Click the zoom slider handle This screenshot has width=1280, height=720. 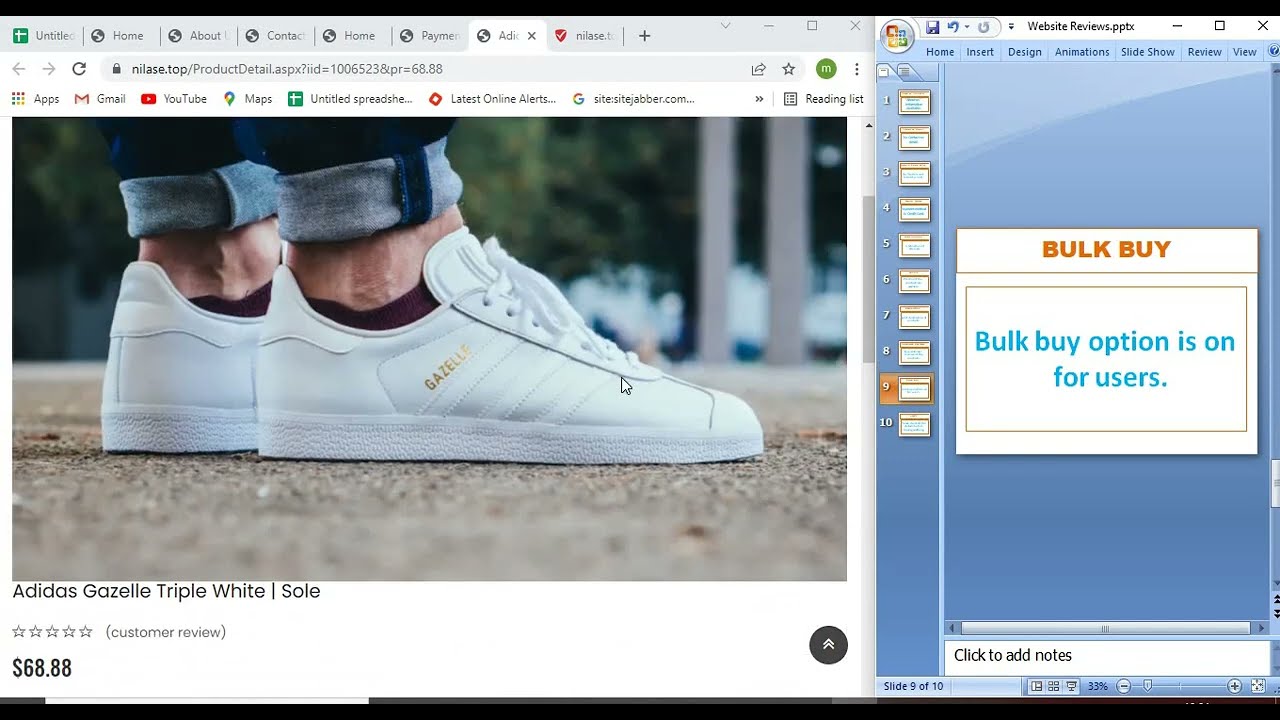(x=1148, y=686)
